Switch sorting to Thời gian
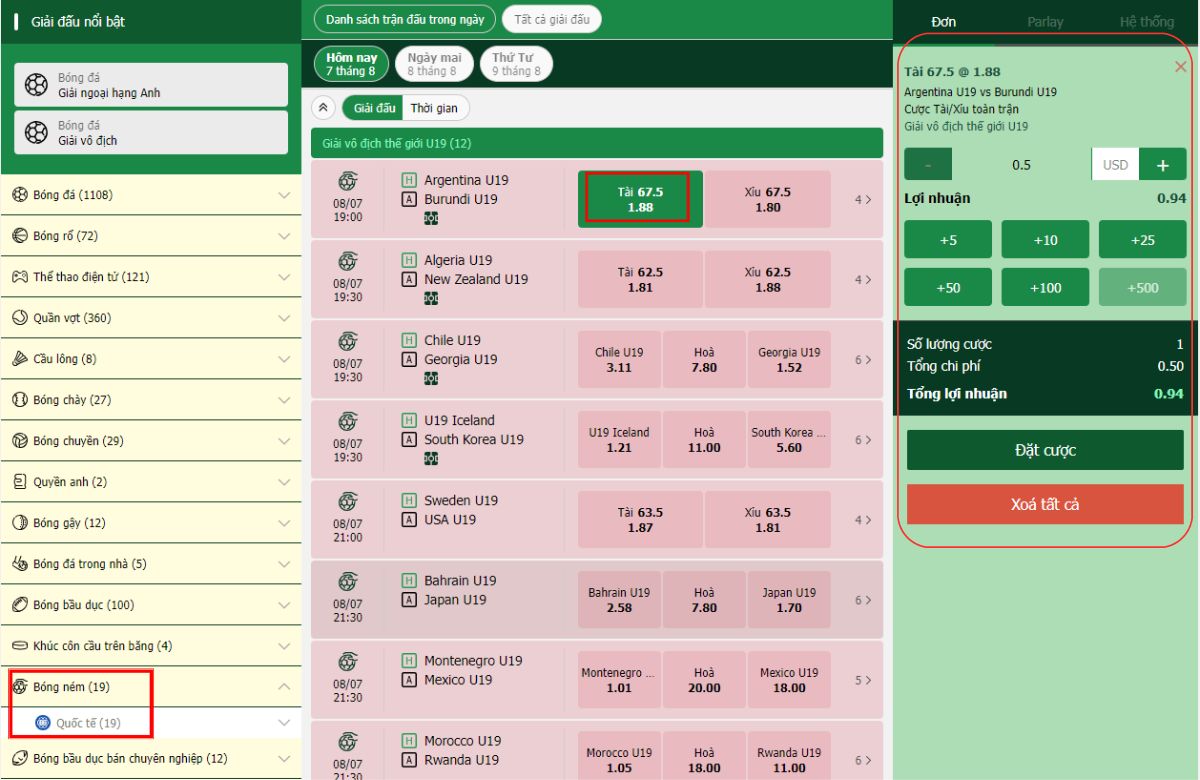This screenshot has width=1200, height=780. (434, 108)
